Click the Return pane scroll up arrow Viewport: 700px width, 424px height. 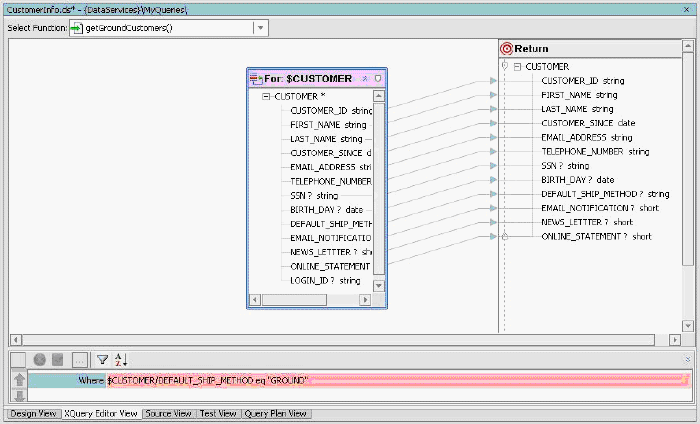pos(688,46)
